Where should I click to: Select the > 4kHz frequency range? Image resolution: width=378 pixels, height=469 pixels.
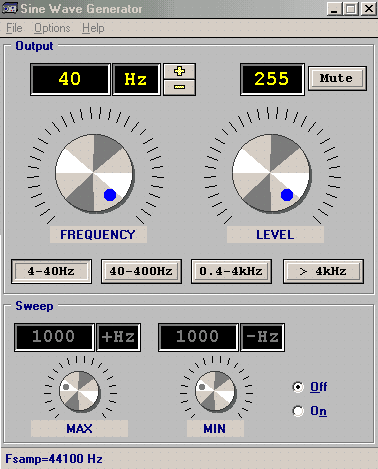[x=323, y=271]
